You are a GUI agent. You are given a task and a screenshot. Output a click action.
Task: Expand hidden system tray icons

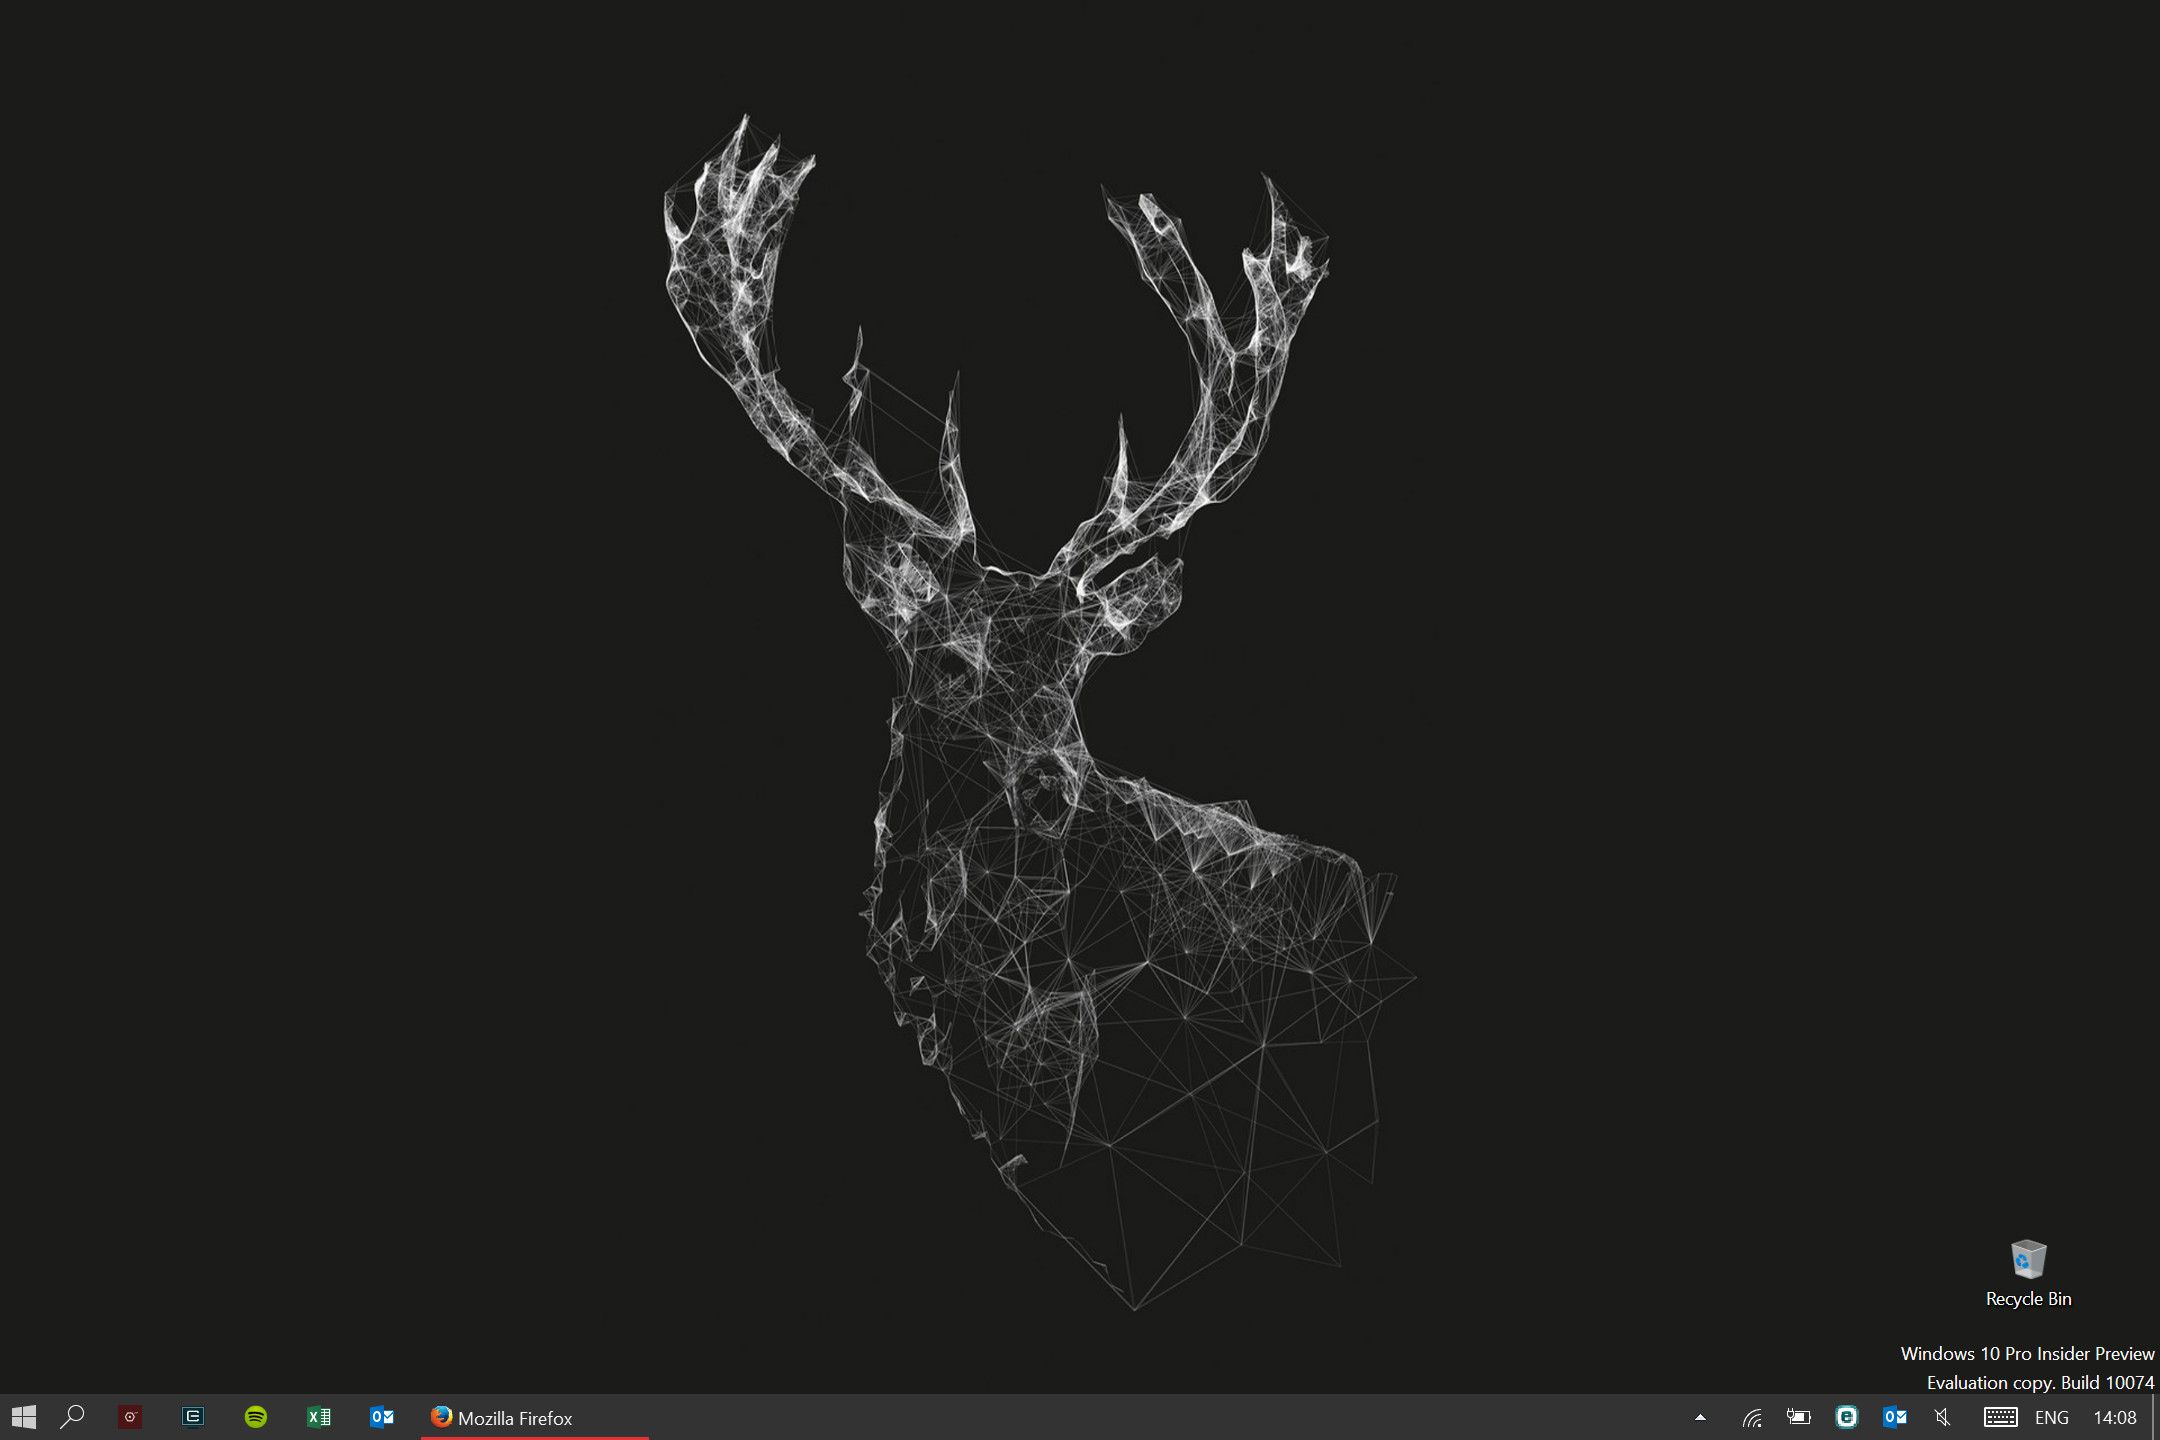click(1700, 1417)
